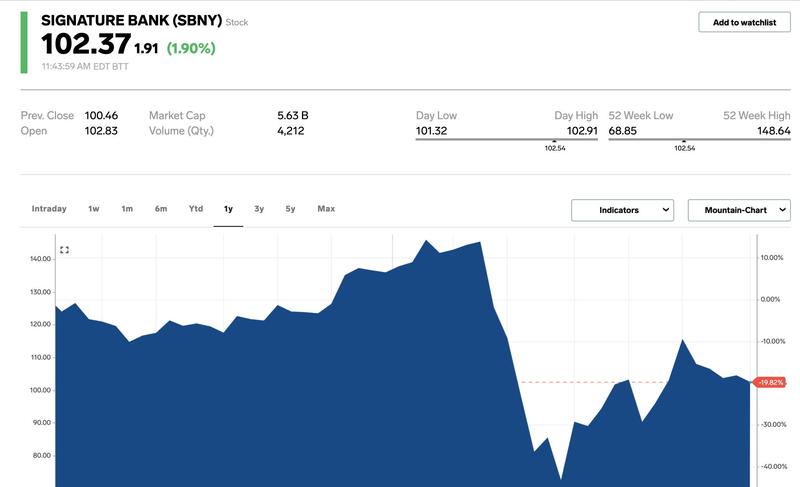Click the SIGNATURE BANK (SBNY) title
800x487 pixels.
(x=132, y=20)
